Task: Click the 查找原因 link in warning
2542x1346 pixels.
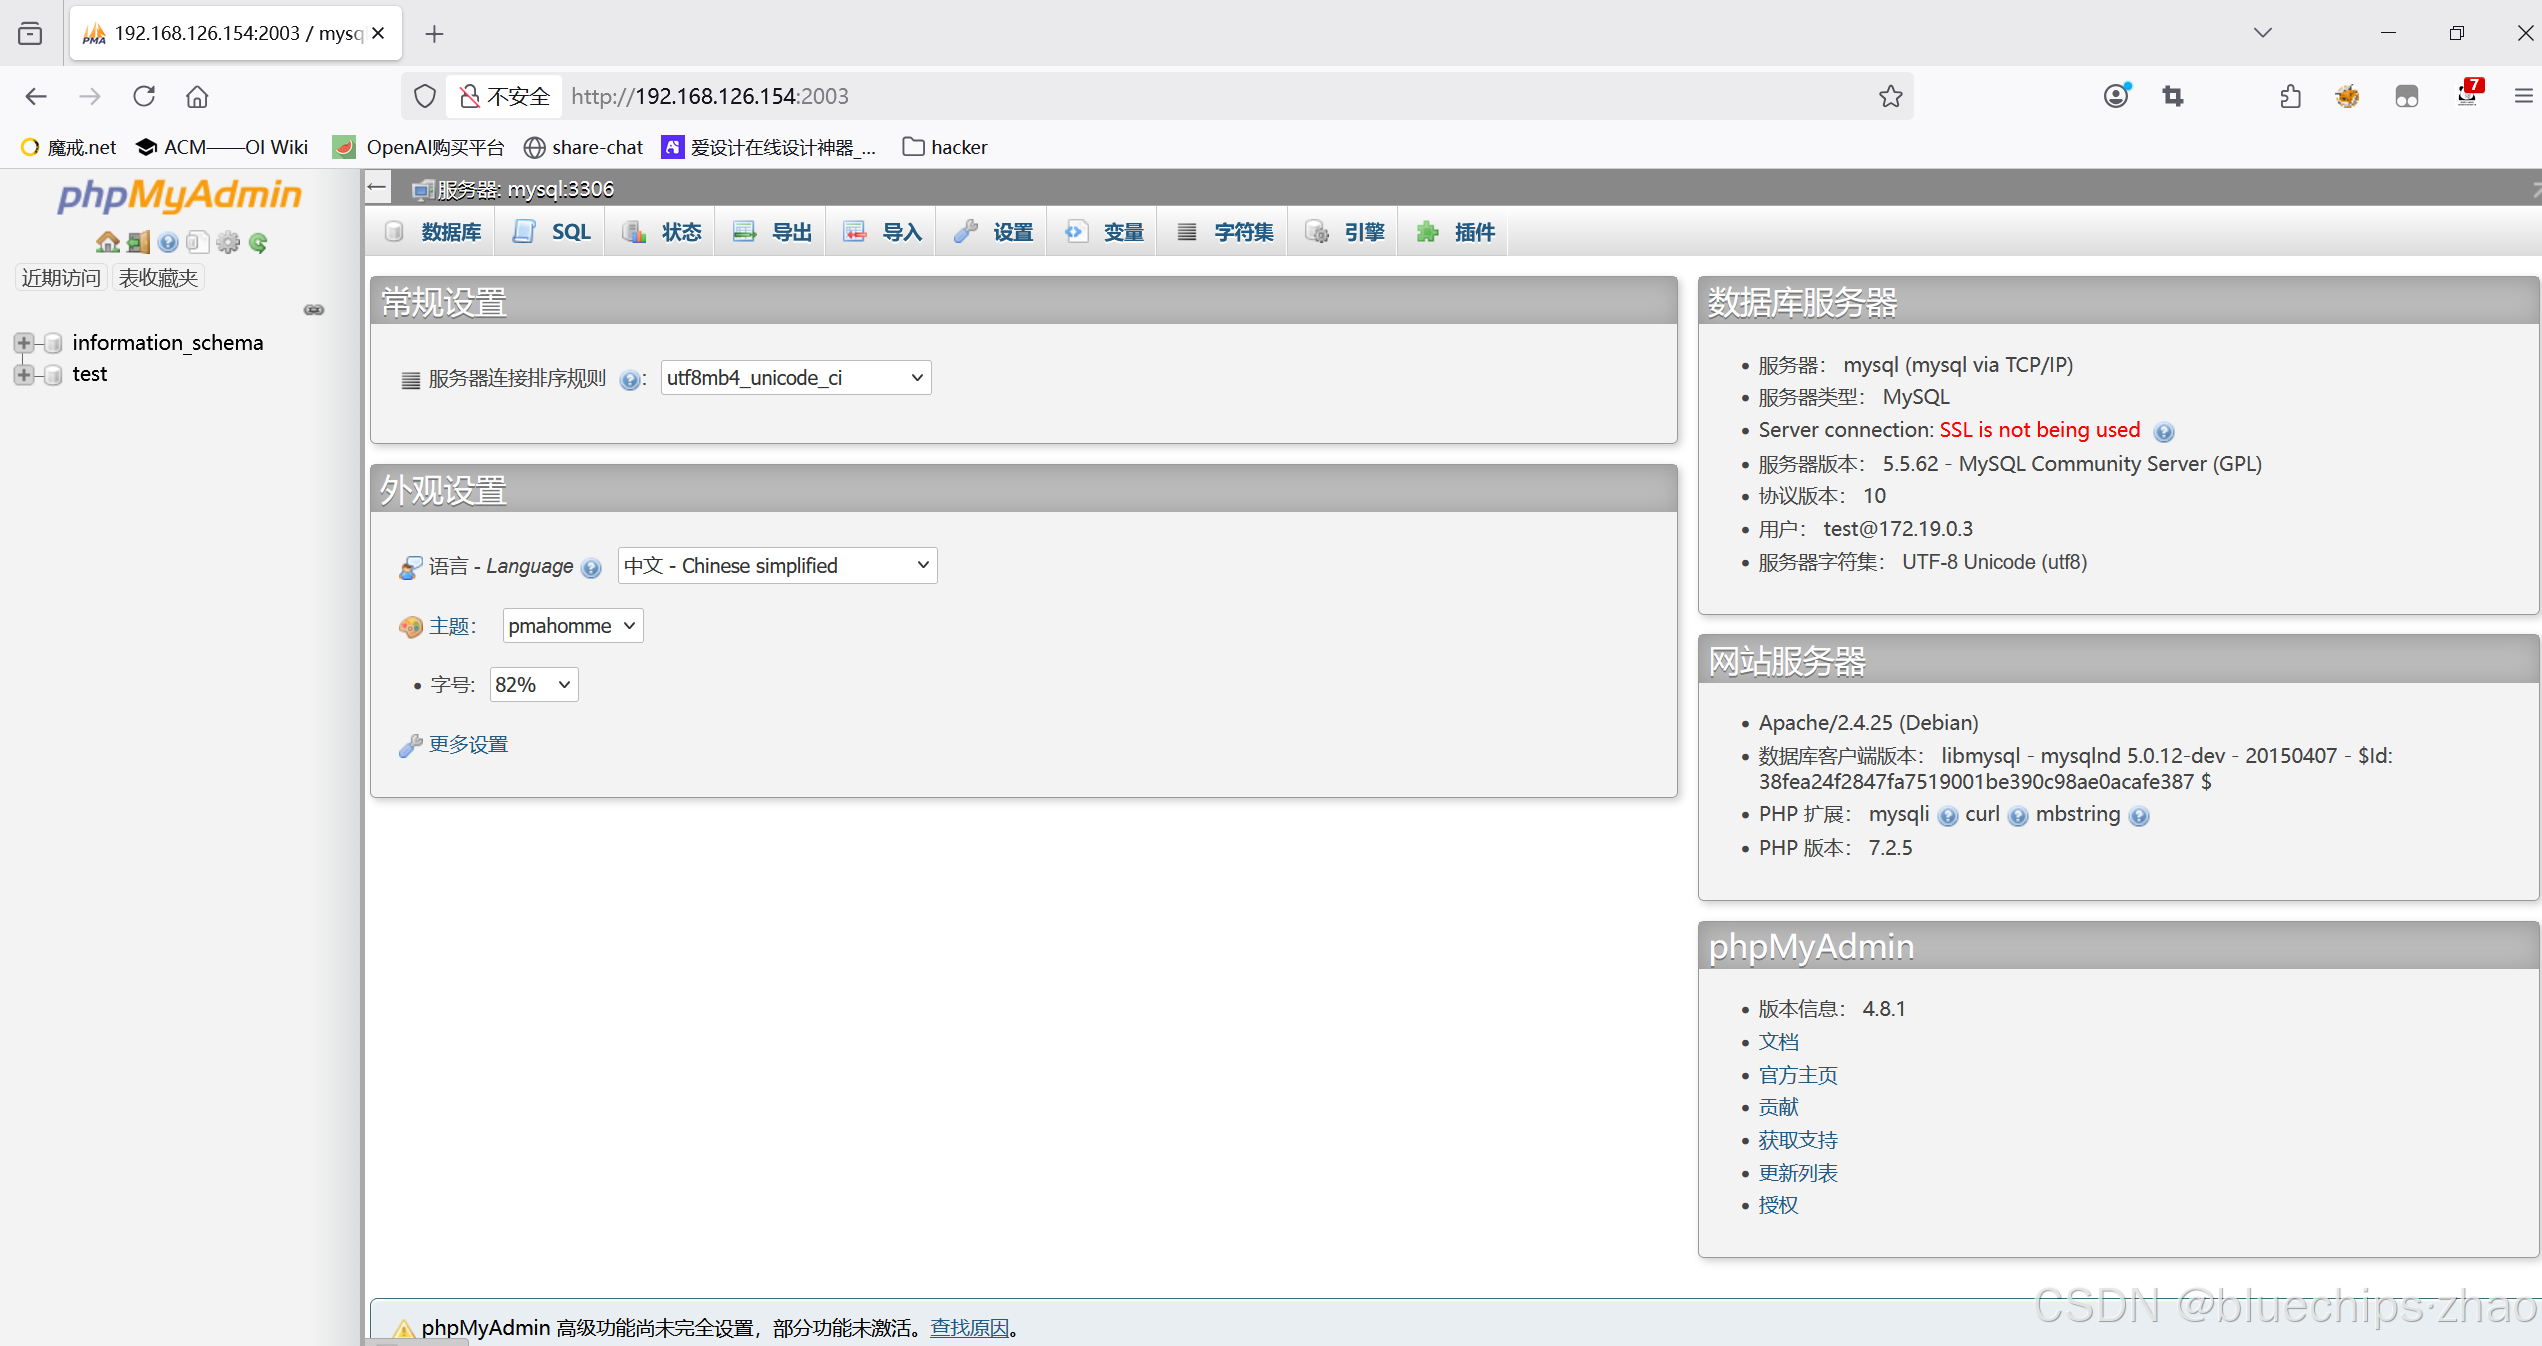Action: coord(969,1328)
